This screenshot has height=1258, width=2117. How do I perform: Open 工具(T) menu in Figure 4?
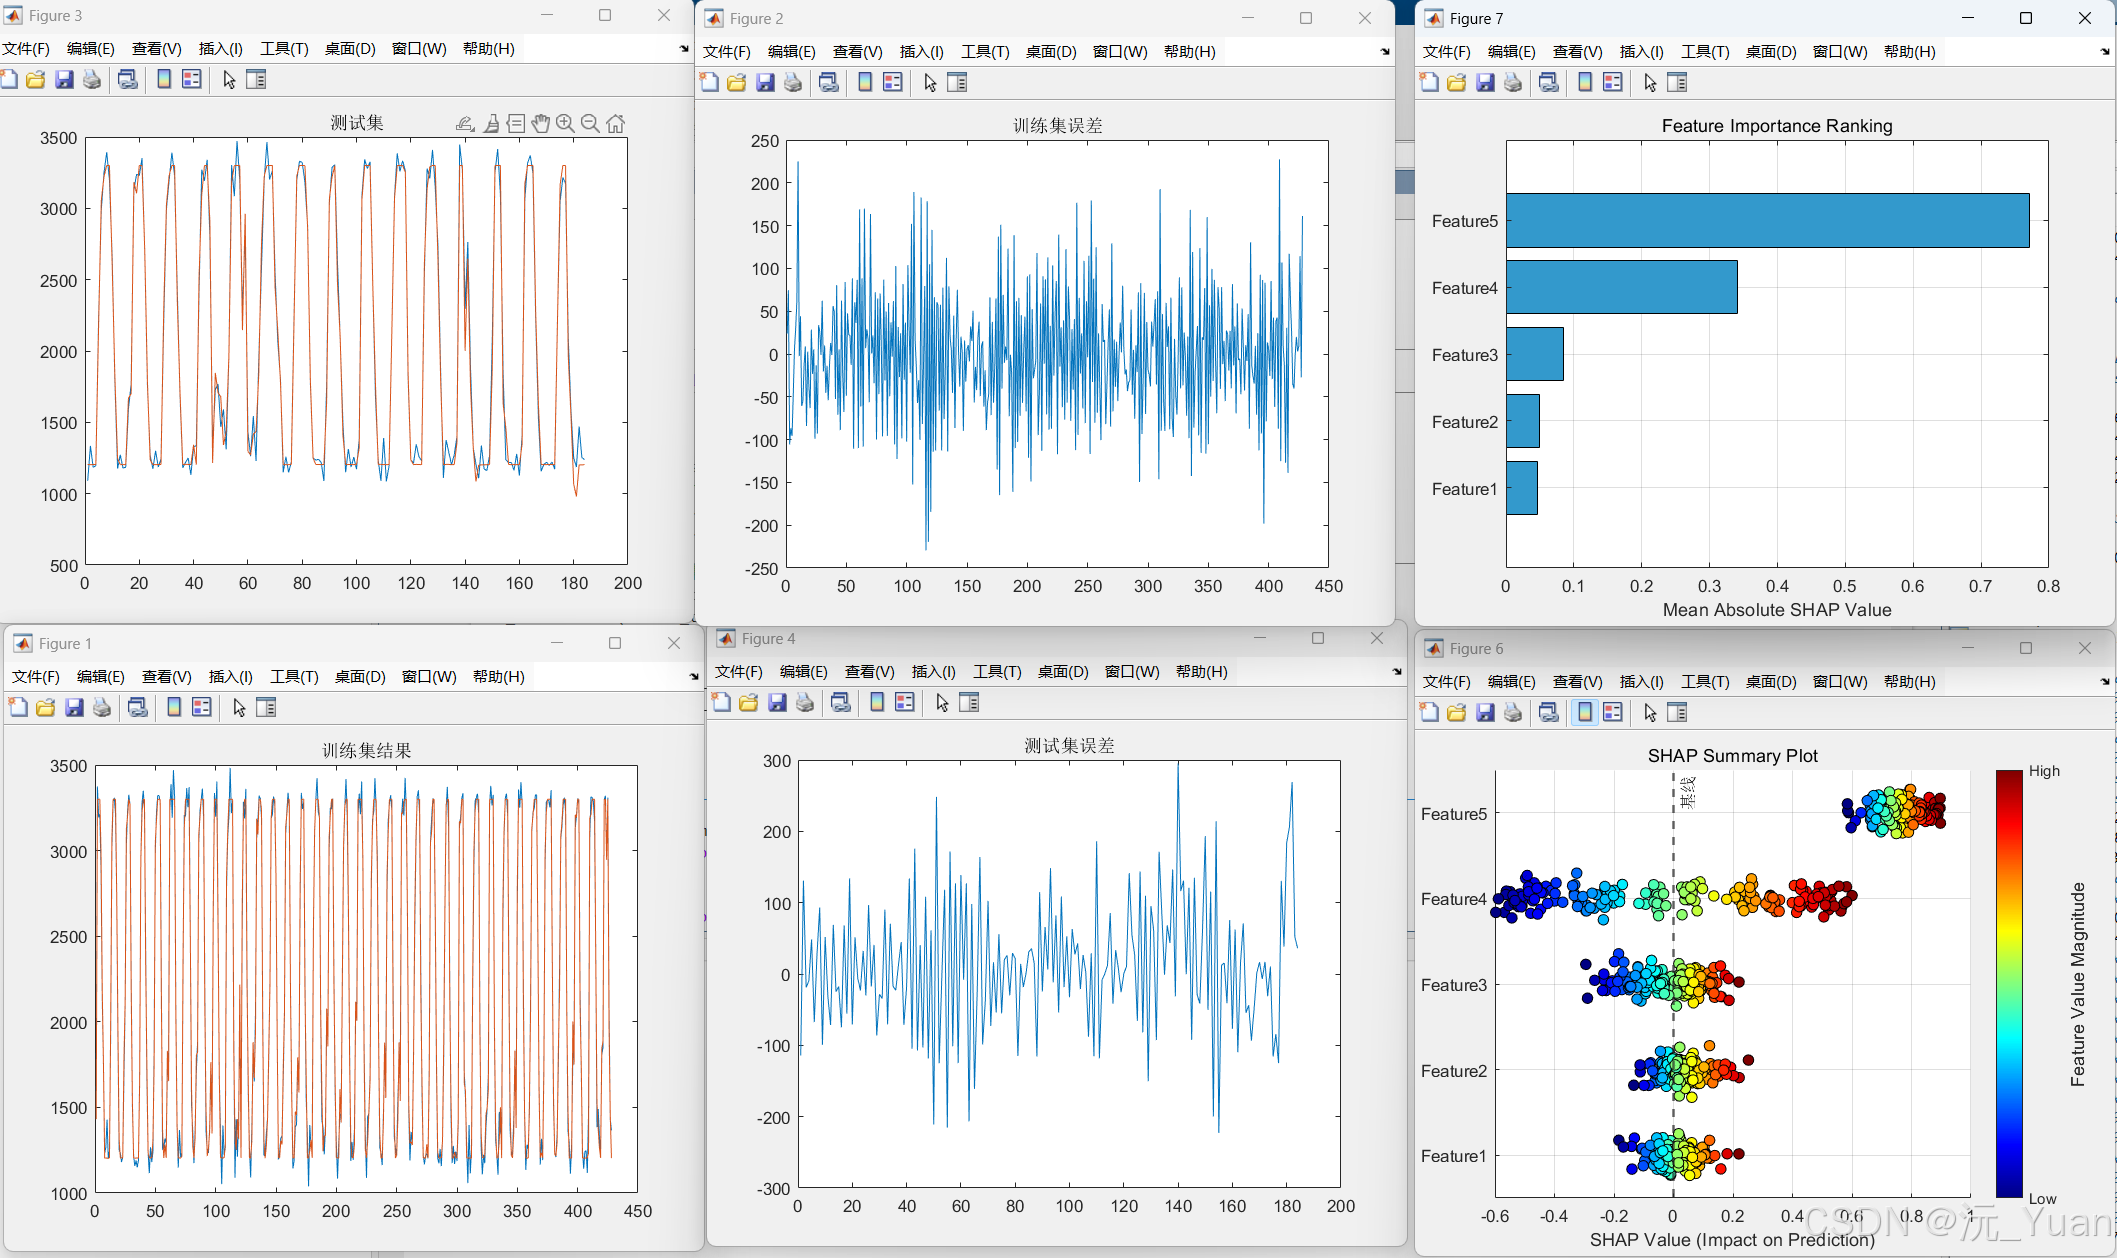(997, 672)
